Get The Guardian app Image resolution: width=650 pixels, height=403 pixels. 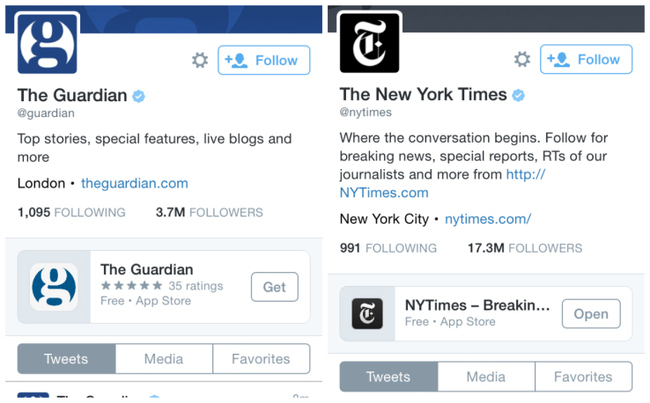pos(274,287)
